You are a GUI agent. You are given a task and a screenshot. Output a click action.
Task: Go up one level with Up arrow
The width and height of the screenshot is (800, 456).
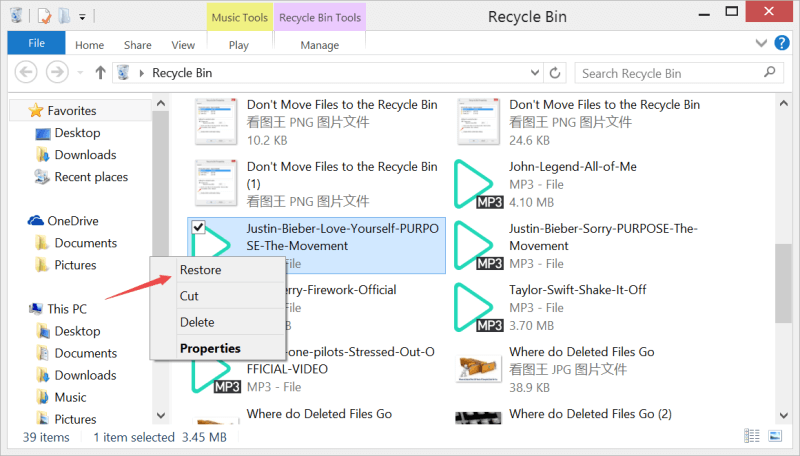101,73
